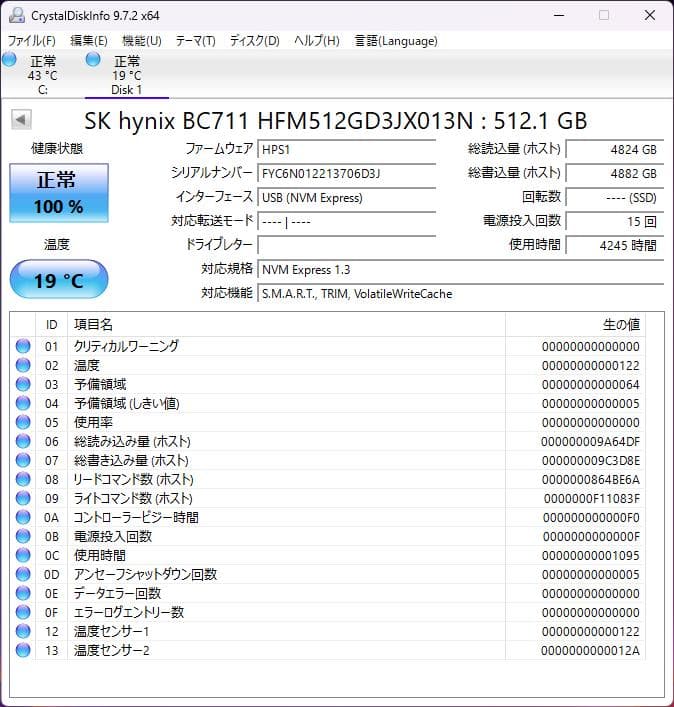This screenshot has width=674, height=707.
Task: Open the ディスク(D) menu
Action: point(255,41)
